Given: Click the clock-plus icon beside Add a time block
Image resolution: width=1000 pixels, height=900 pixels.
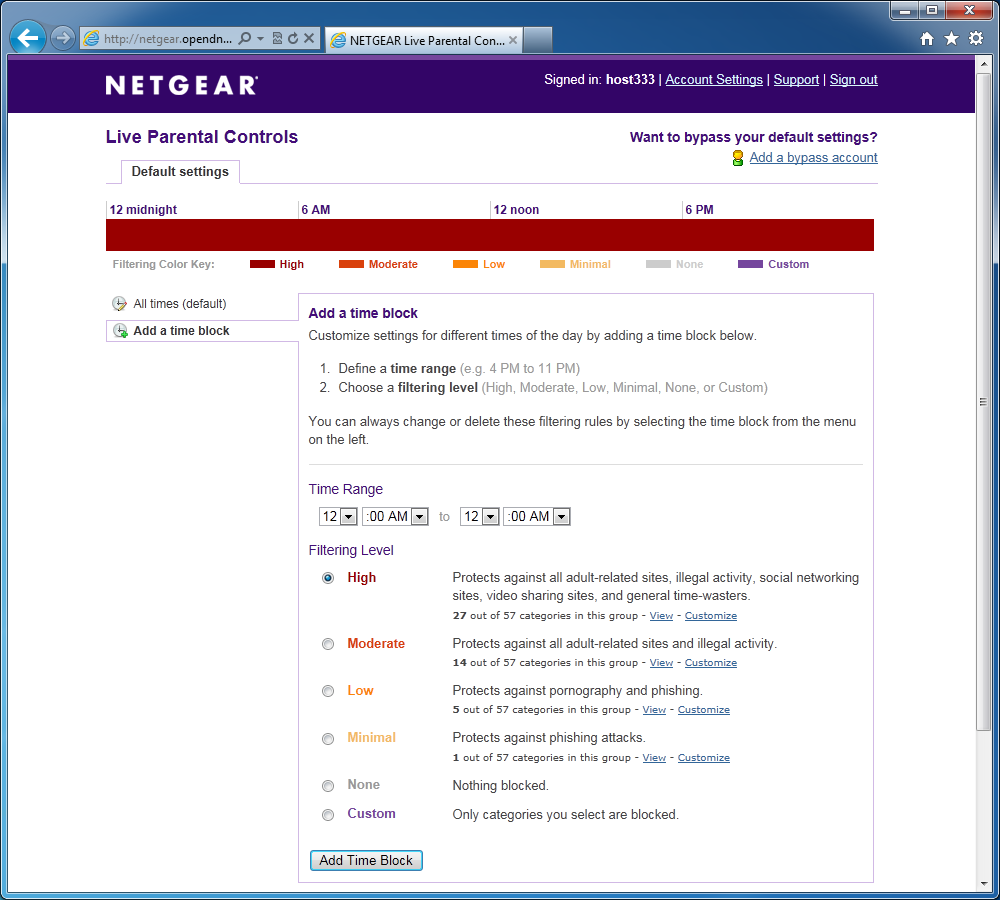Looking at the screenshot, I should (120, 331).
